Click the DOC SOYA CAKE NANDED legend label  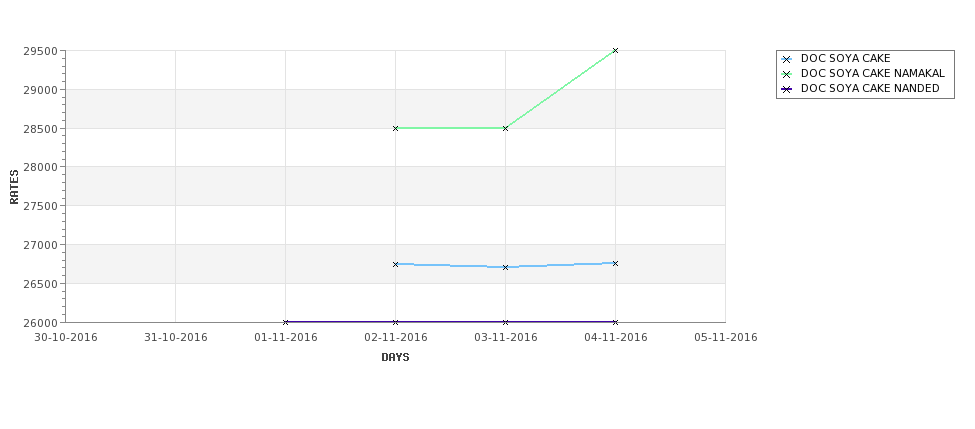click(870, 88)
